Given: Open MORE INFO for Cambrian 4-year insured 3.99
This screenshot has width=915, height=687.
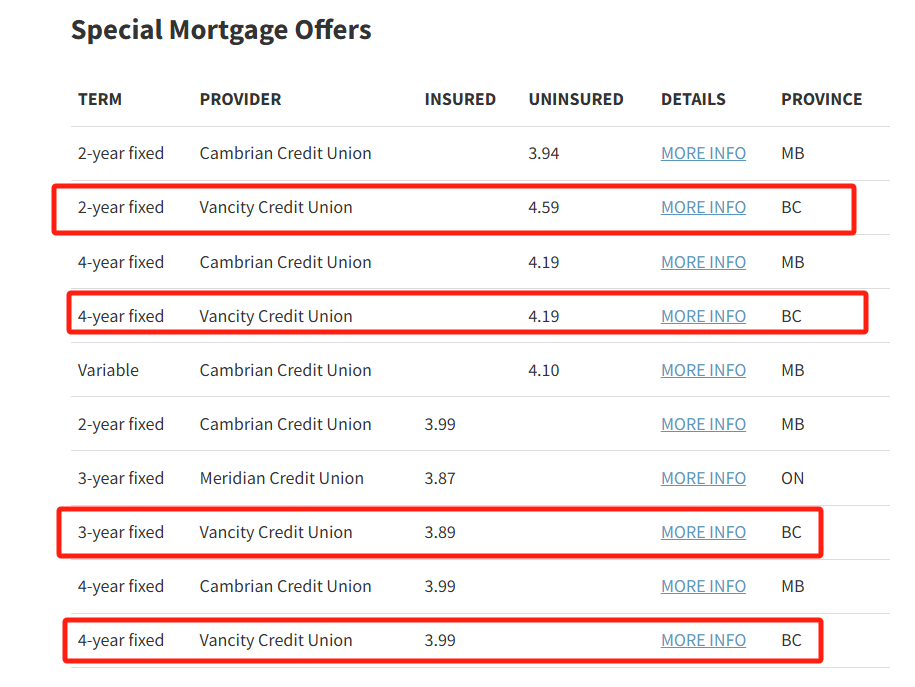Looking at the screenshot, I should pyautogui.click(x=703, y=586).
